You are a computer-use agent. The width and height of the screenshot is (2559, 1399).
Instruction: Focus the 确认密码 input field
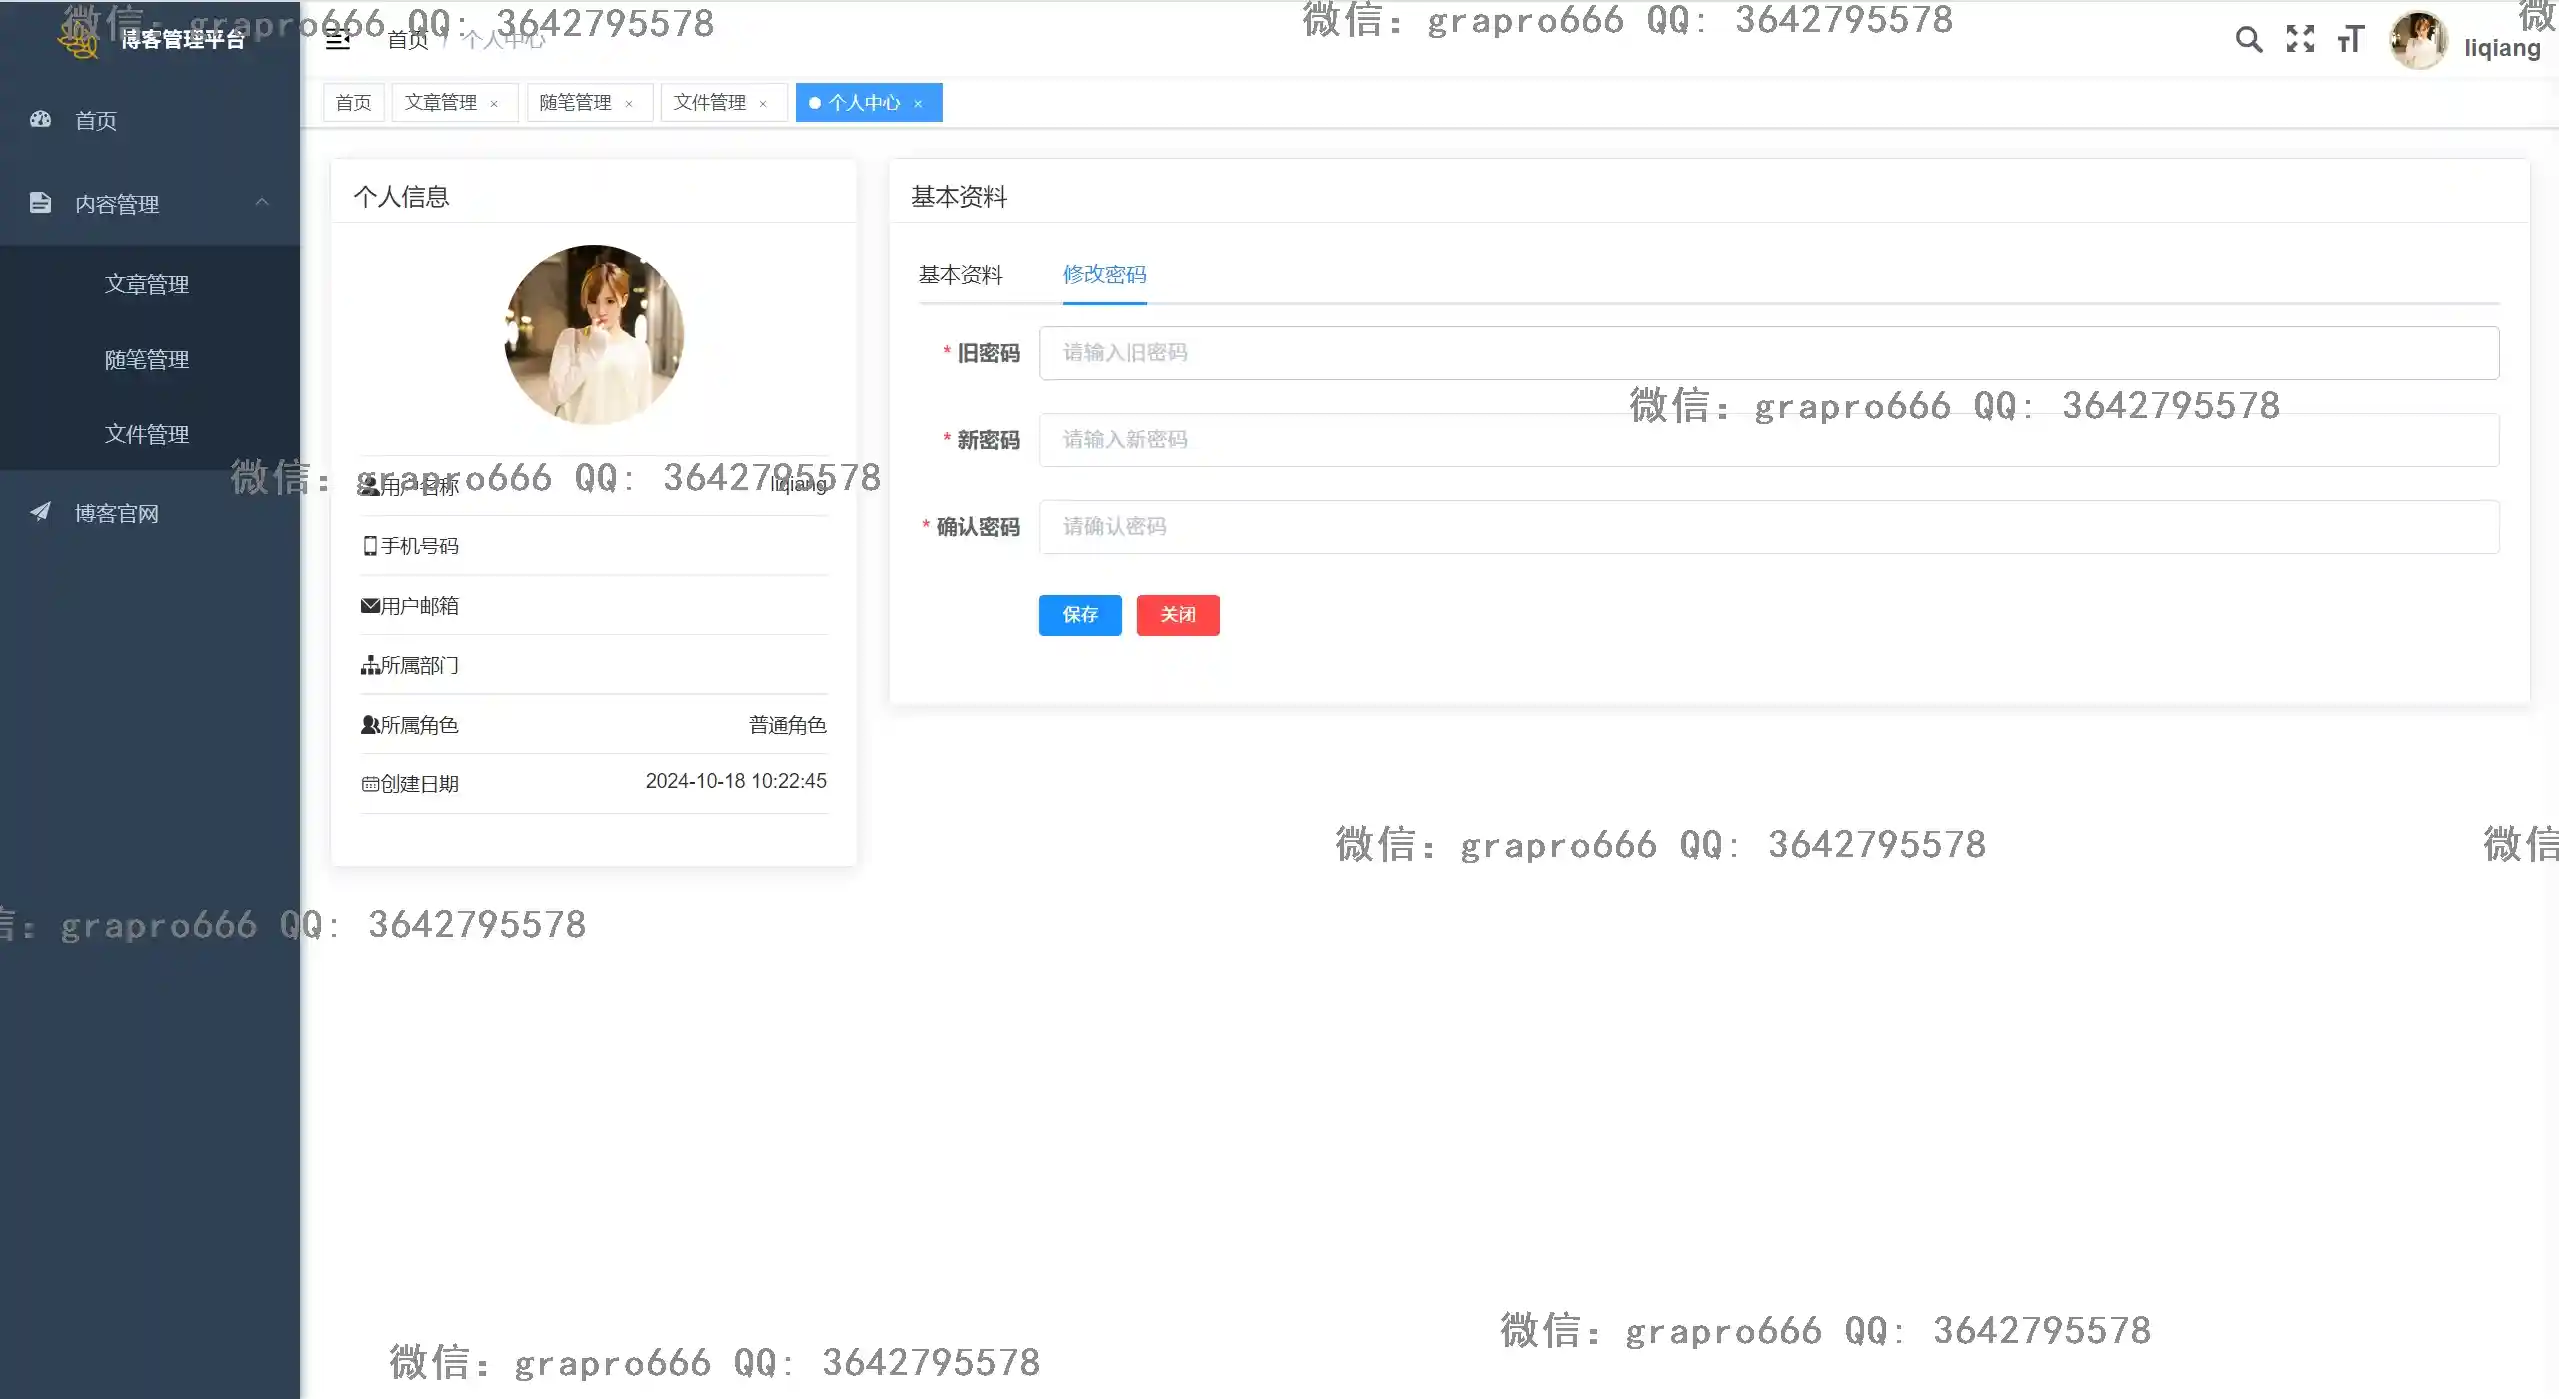[x=1768, y=527]
